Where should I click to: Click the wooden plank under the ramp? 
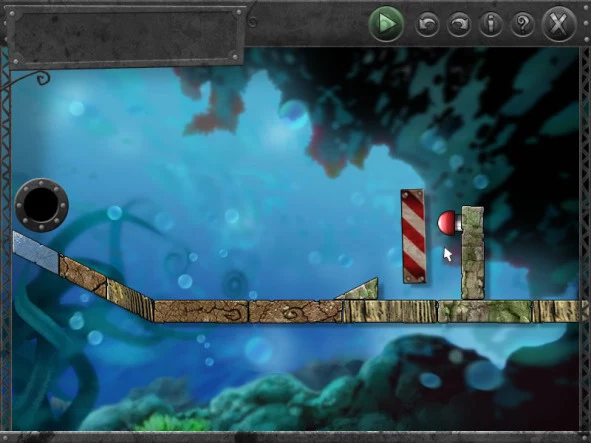pos(390,311)
